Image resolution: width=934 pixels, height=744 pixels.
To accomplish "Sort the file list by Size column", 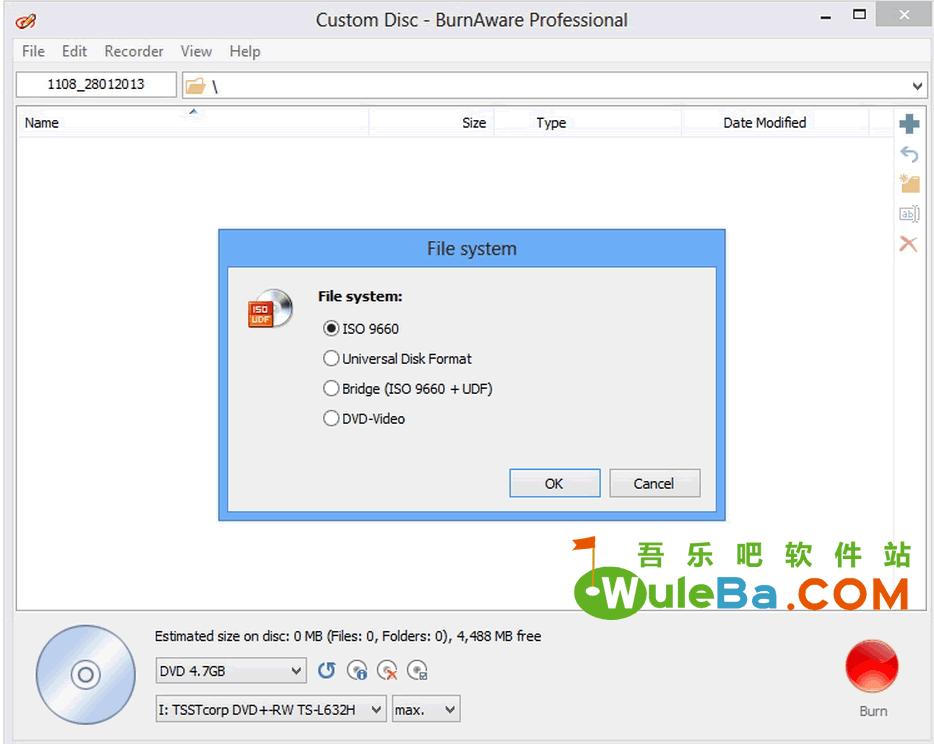I will 432,123.
